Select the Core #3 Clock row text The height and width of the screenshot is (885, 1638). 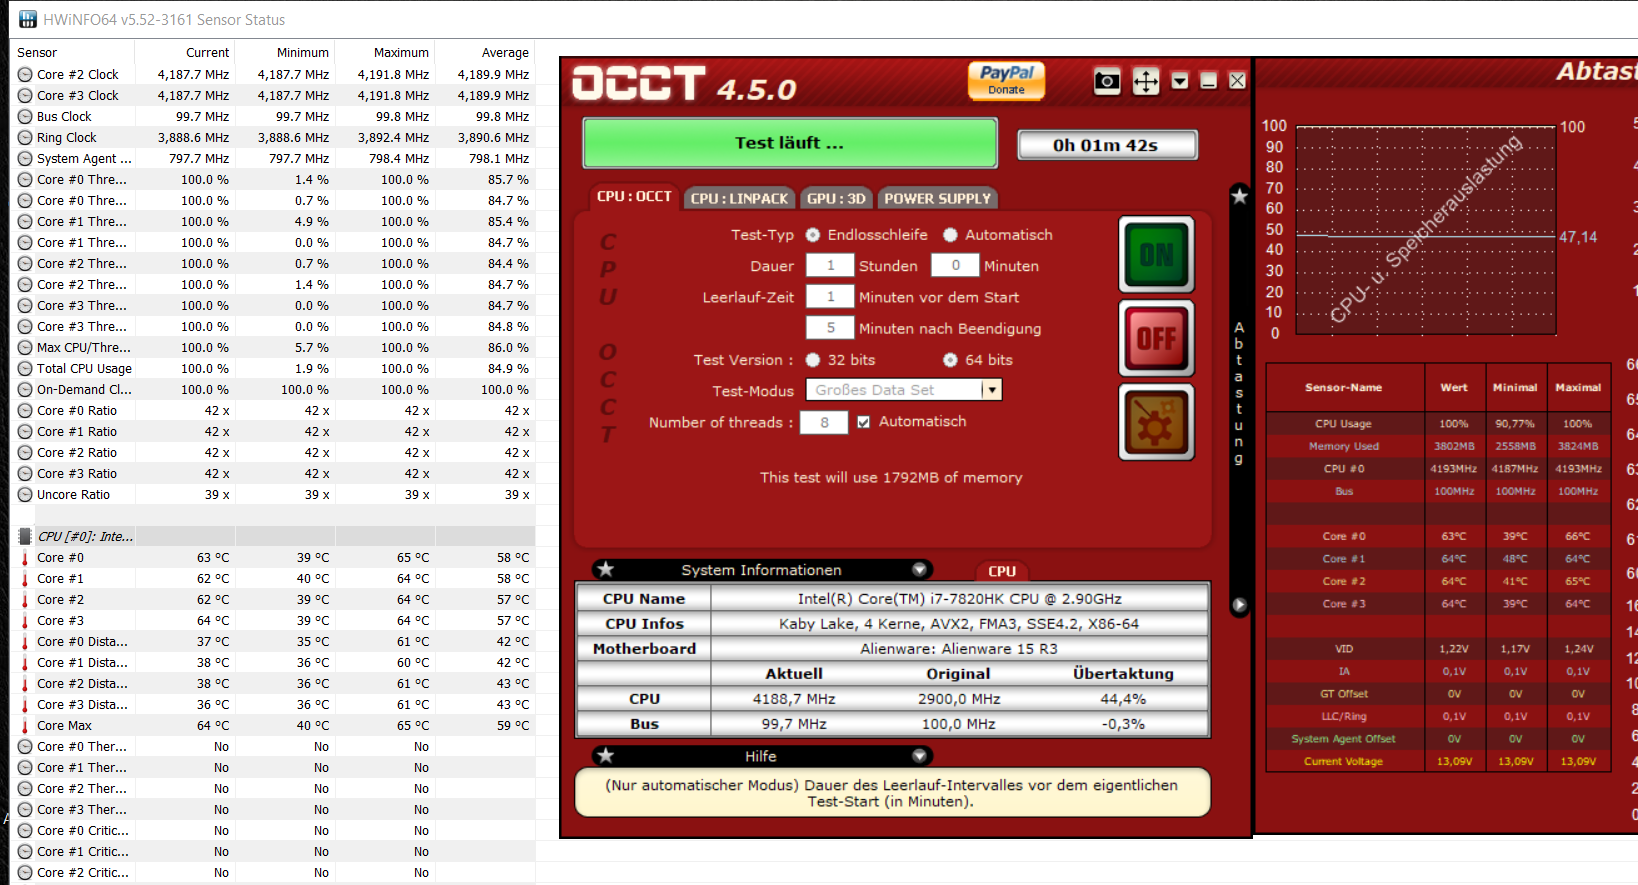(x=78, y=95)
